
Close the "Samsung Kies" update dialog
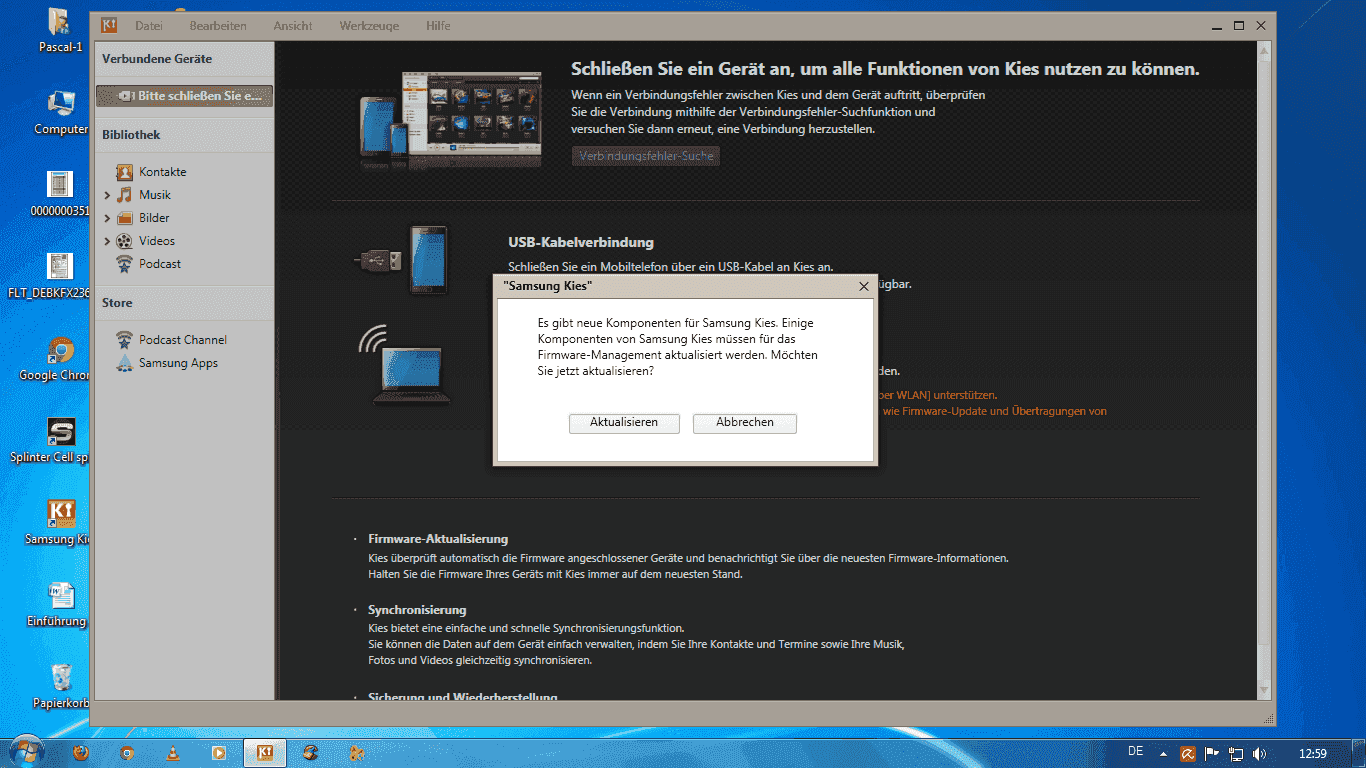[x=864, y=286]
